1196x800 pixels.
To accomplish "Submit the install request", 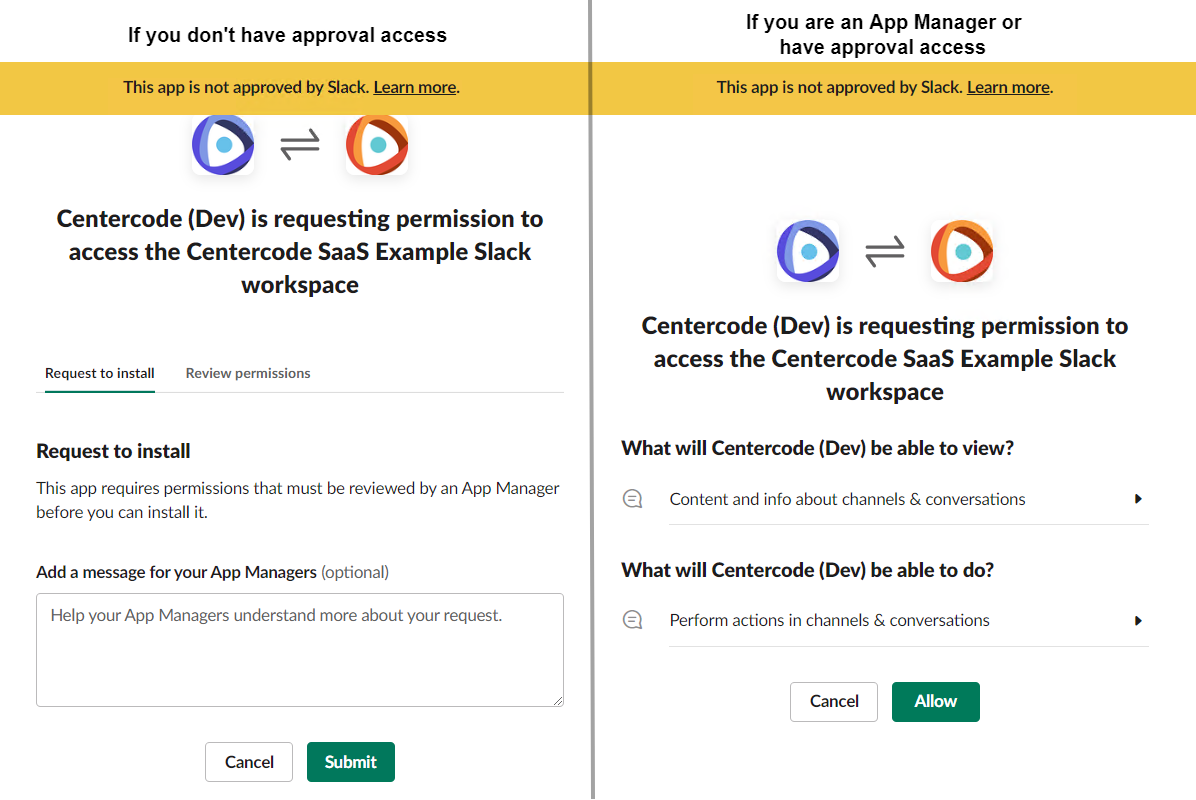I will point(351,762).
